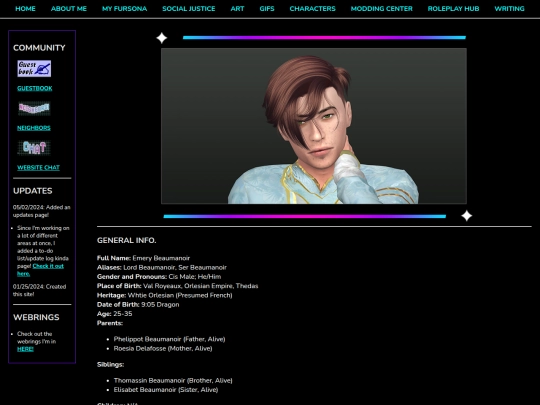540x405 pixels.
Task: Open the Social Justice section
Action: tap(189, 9)
